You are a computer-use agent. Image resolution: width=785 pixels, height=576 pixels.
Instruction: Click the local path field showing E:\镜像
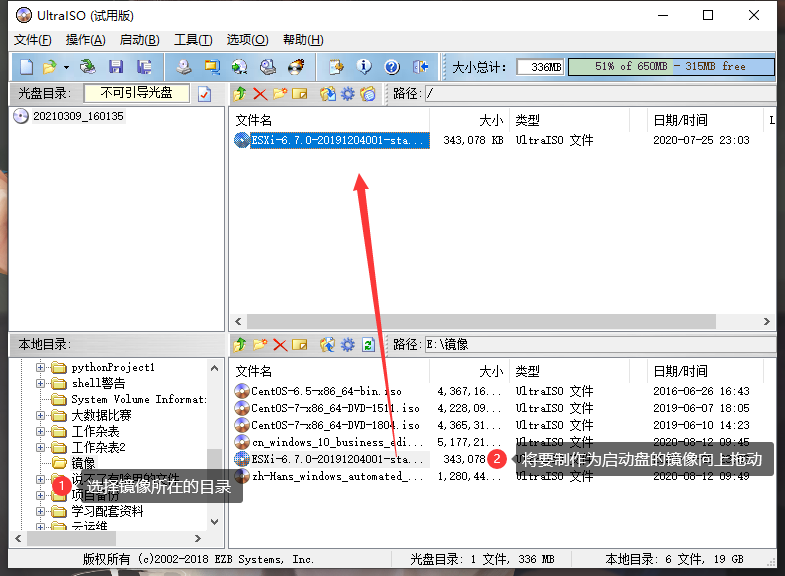600,345
